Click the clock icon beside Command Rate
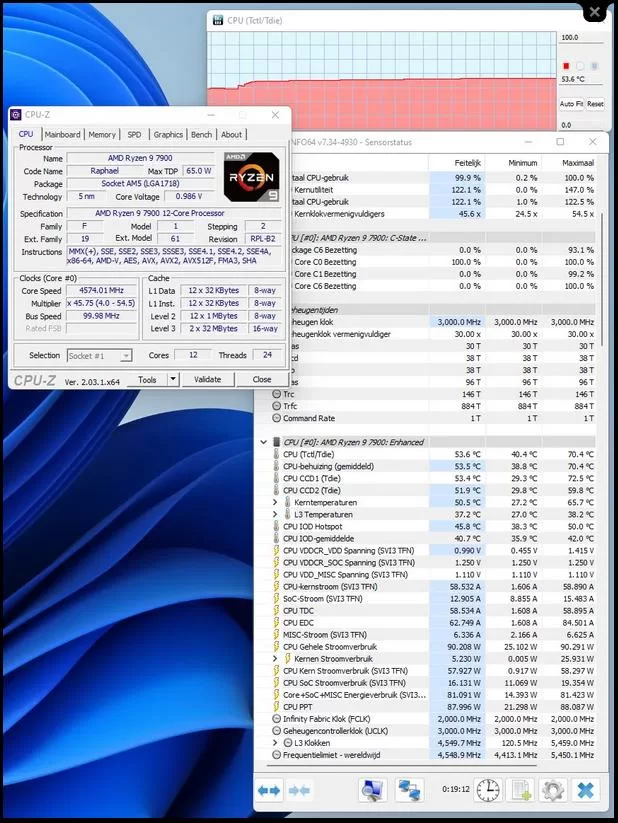This screenshot has width=618, height=823. (x=276, y=418)
